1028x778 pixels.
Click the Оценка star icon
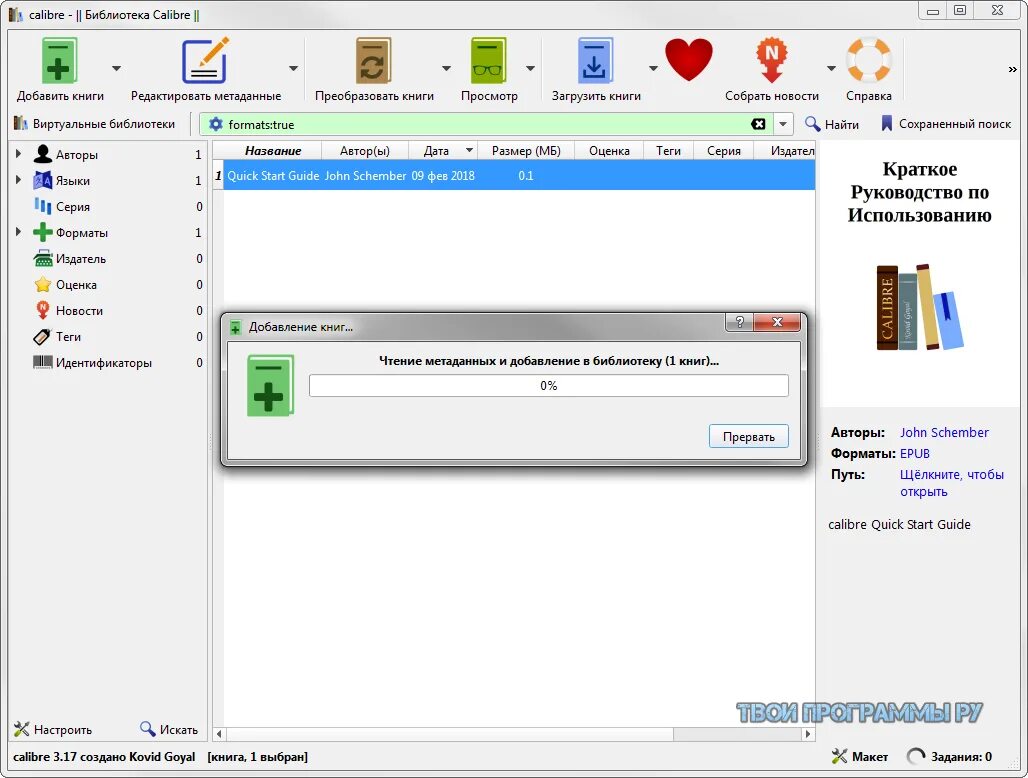click(43, 284)
